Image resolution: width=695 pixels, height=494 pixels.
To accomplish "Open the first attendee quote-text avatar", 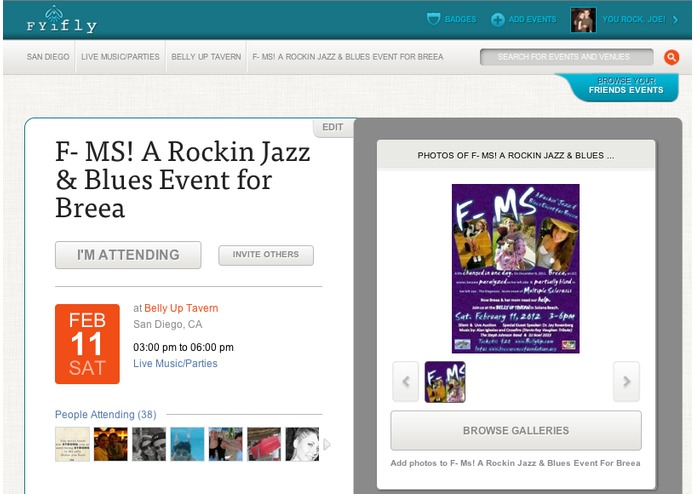I will coord(72,444).
